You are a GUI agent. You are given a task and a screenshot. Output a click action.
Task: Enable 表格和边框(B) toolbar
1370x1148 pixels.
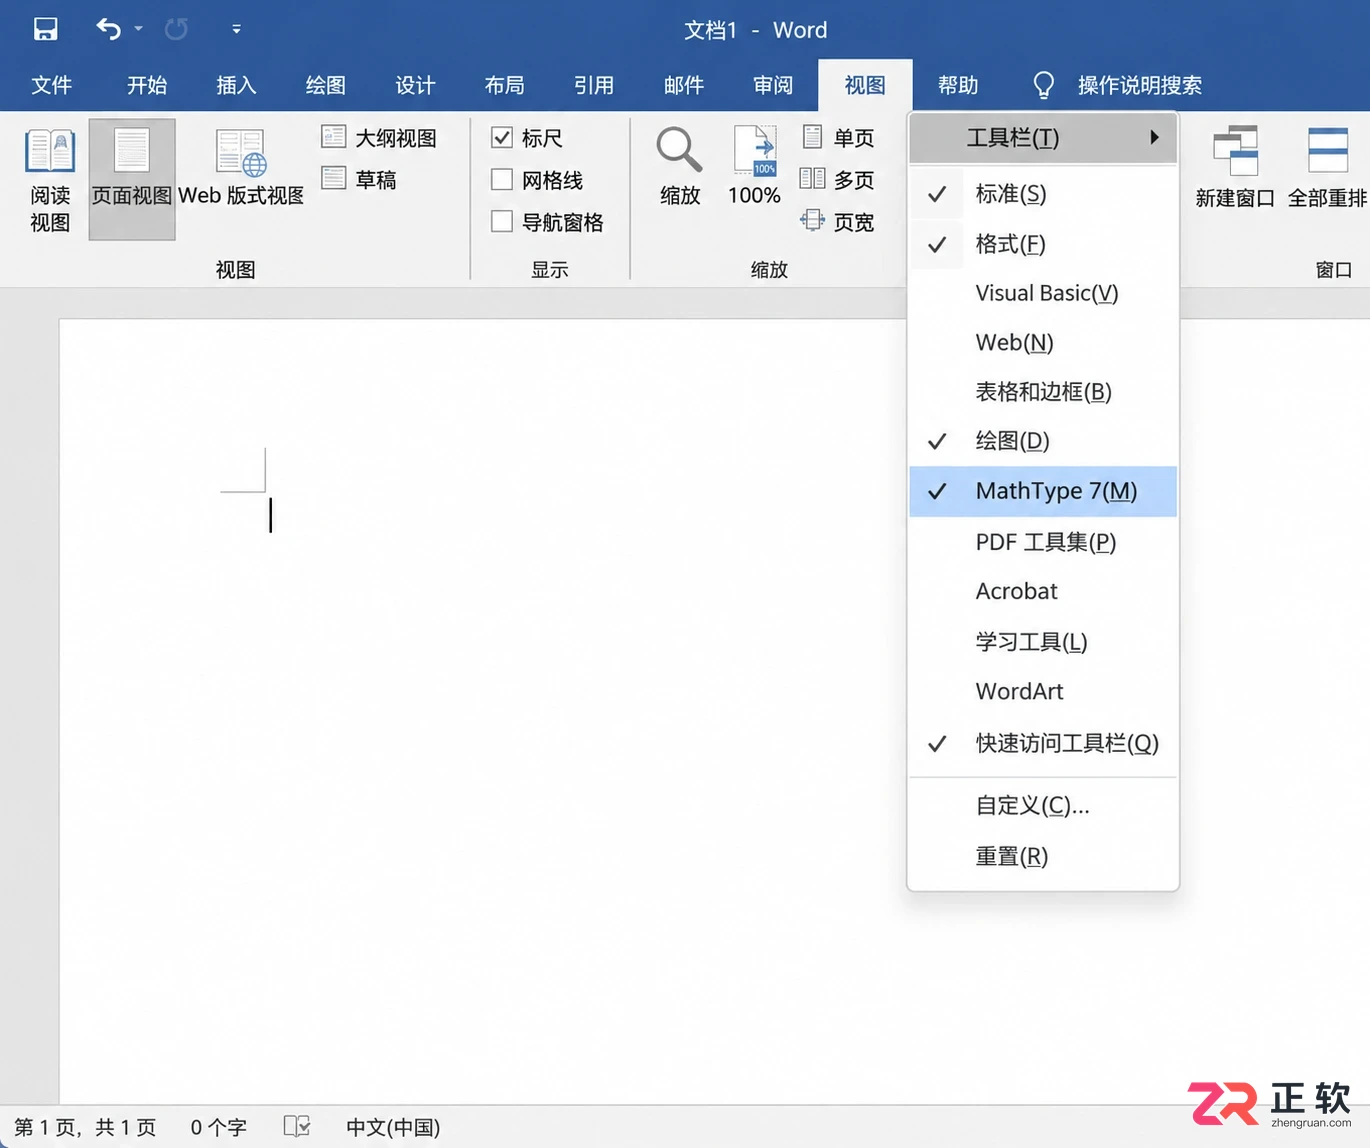[1043, 391]
